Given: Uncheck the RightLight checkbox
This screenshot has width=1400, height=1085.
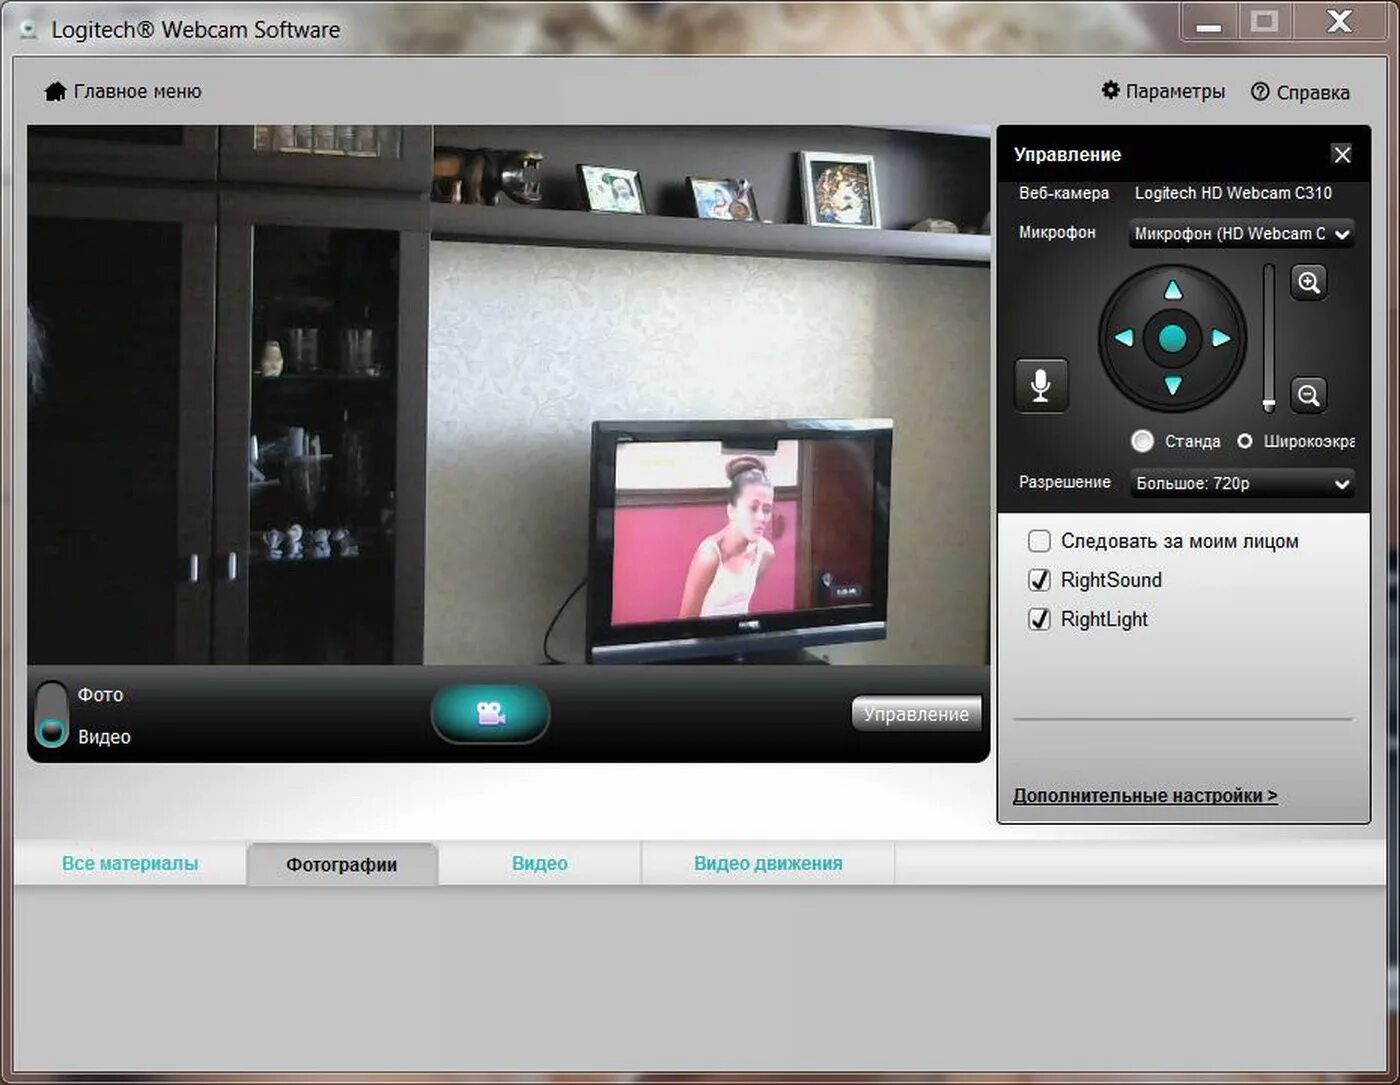Looking at the screenshot, I should click(1039, 619).
